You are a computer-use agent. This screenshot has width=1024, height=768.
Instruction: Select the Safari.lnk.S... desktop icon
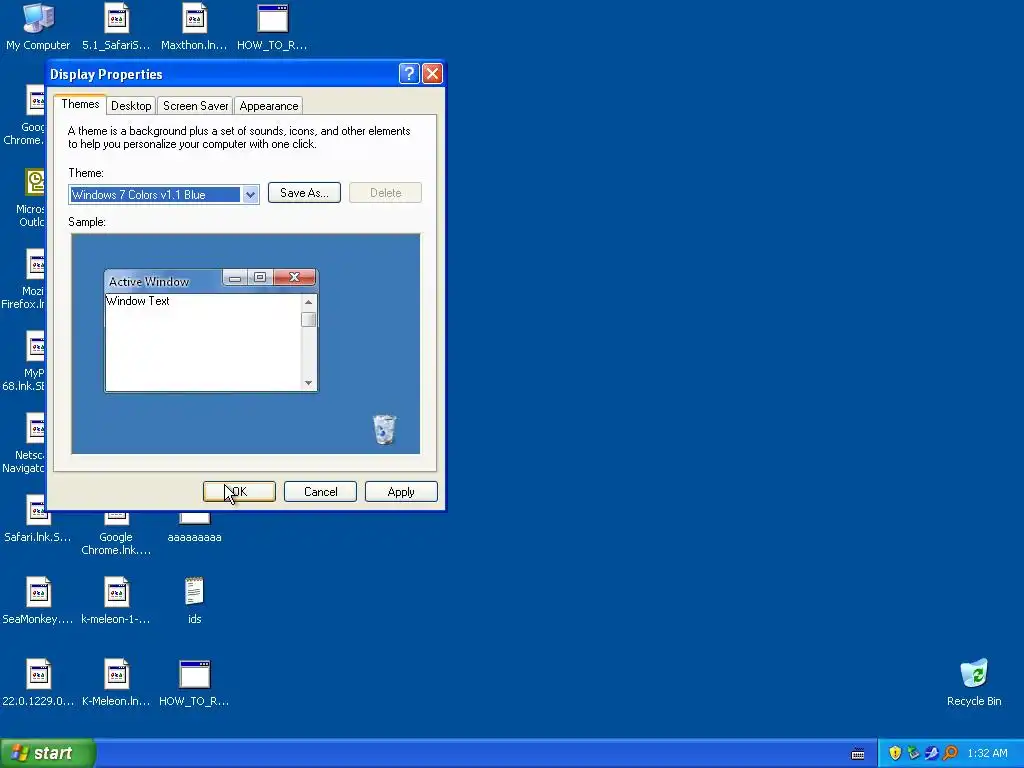[38, 519]
